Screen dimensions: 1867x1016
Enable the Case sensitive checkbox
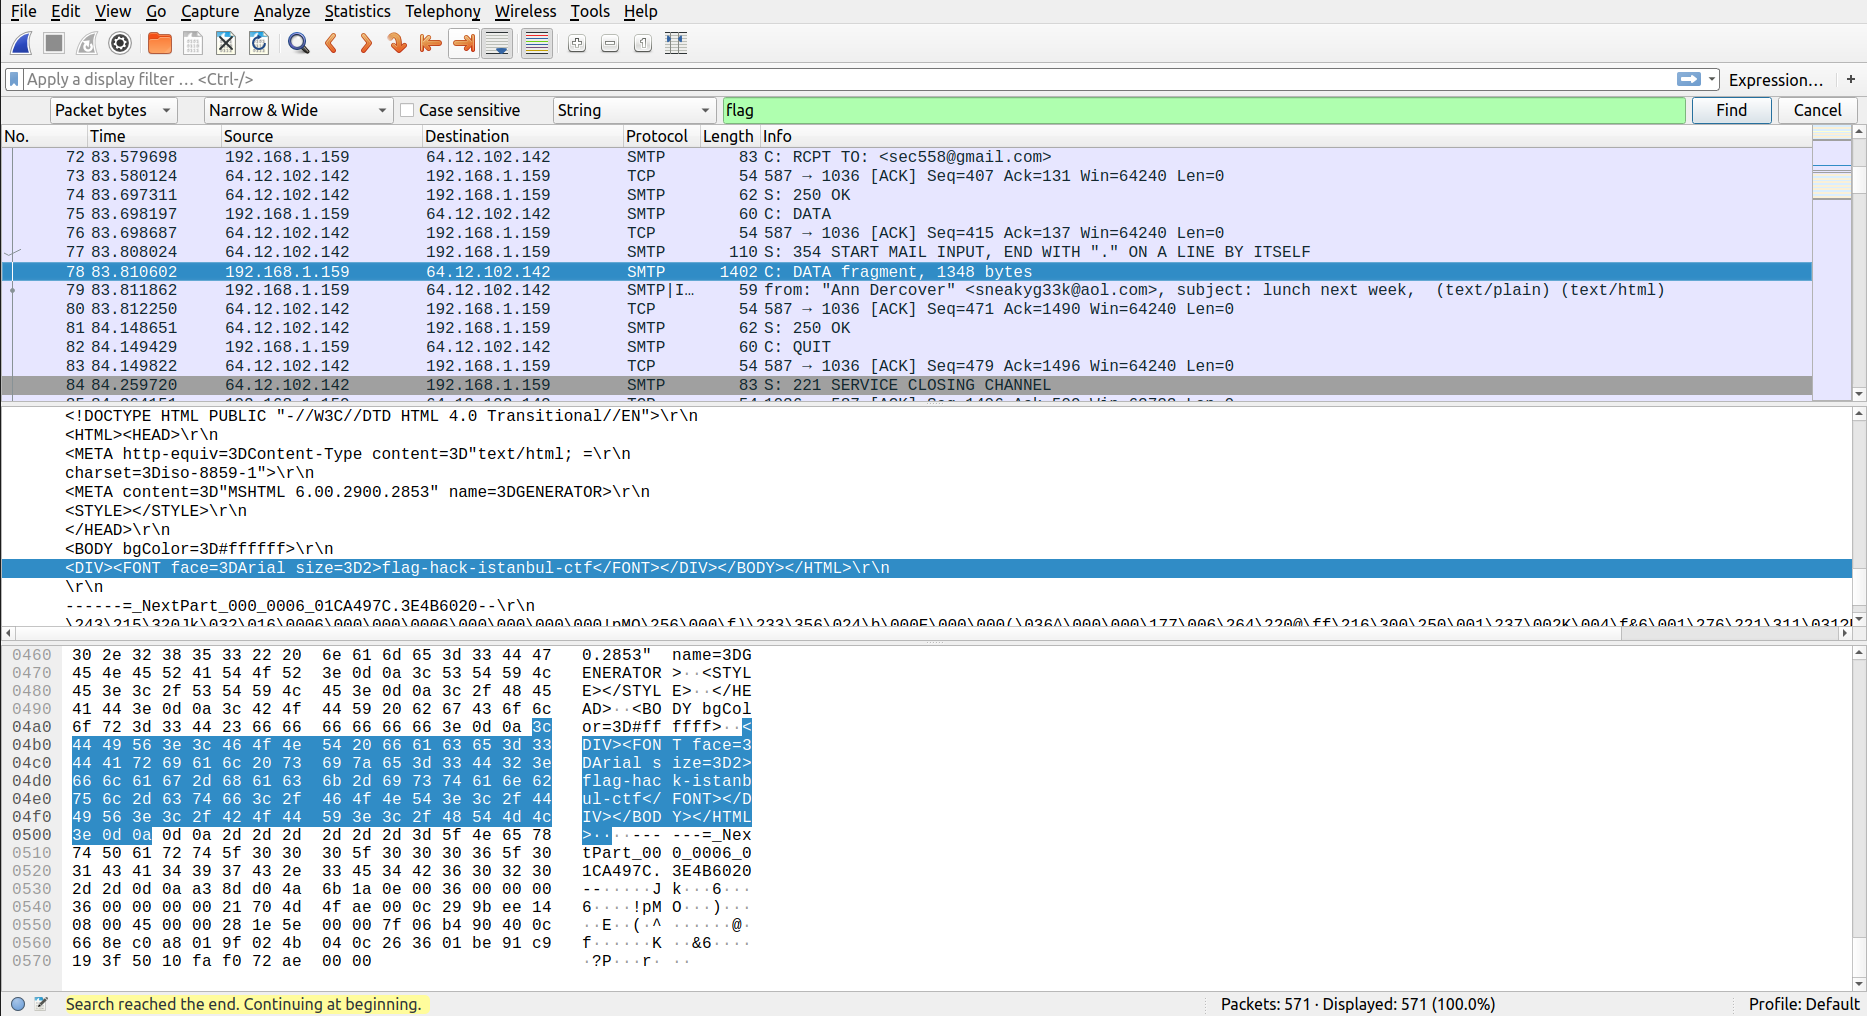click(x=407, y=110)
